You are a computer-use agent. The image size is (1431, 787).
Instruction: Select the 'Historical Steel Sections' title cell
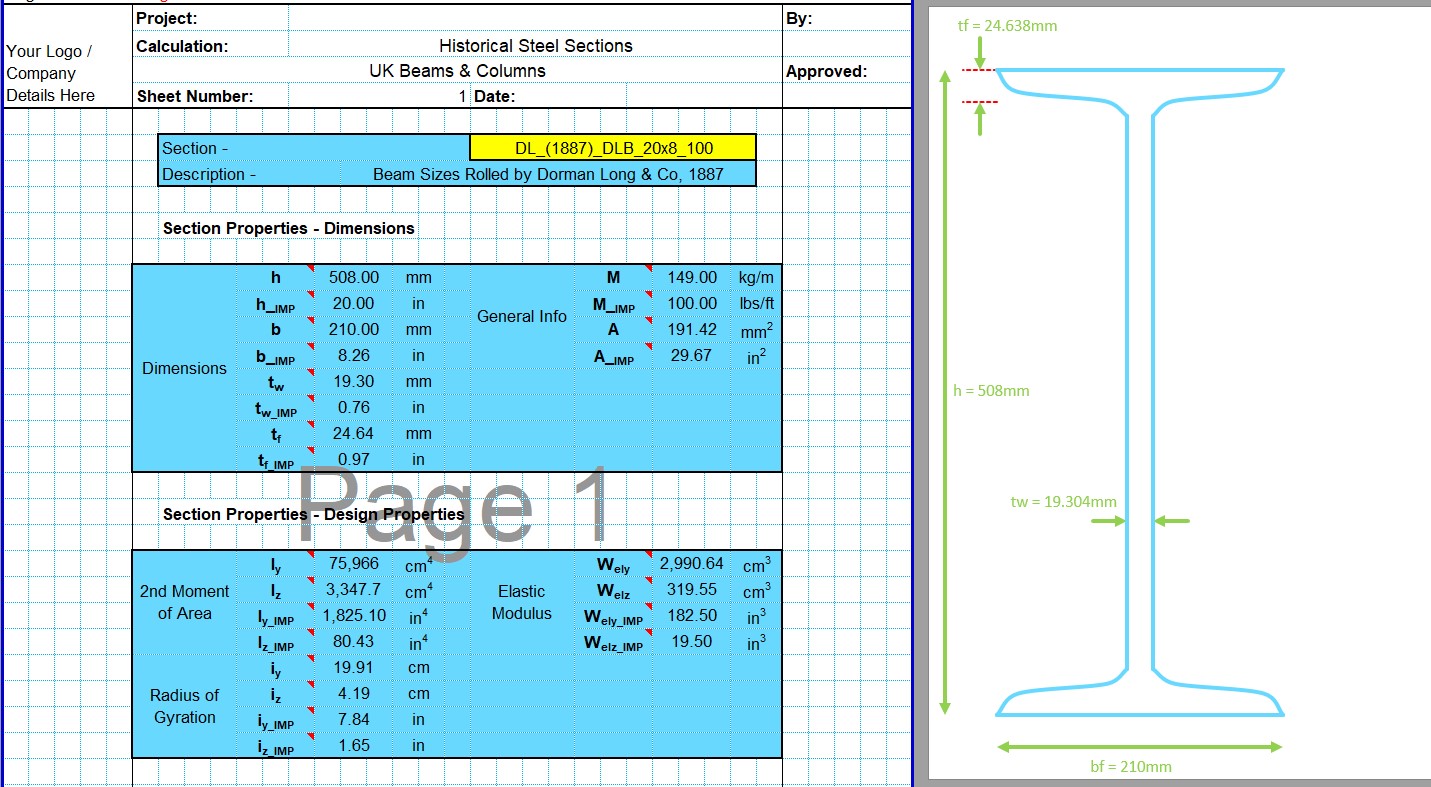tap(535, 46)
